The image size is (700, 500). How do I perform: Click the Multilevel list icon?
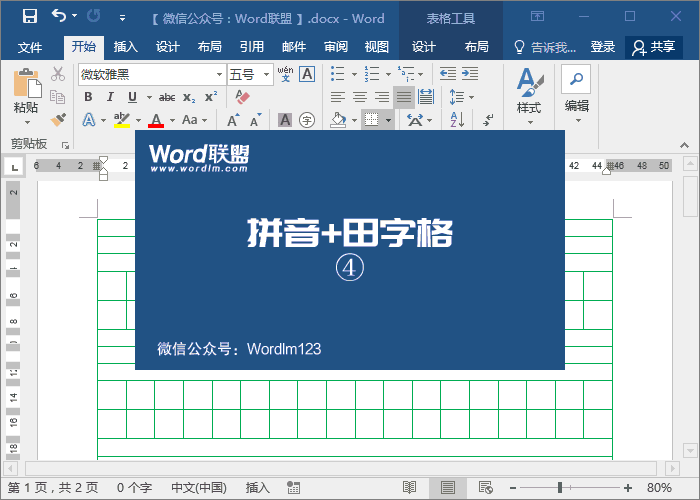406,74
